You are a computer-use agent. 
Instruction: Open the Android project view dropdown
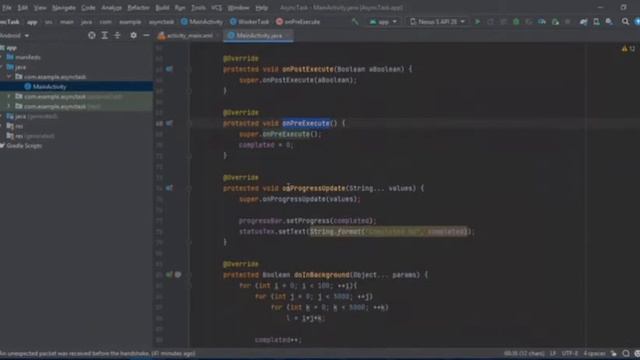15,36
